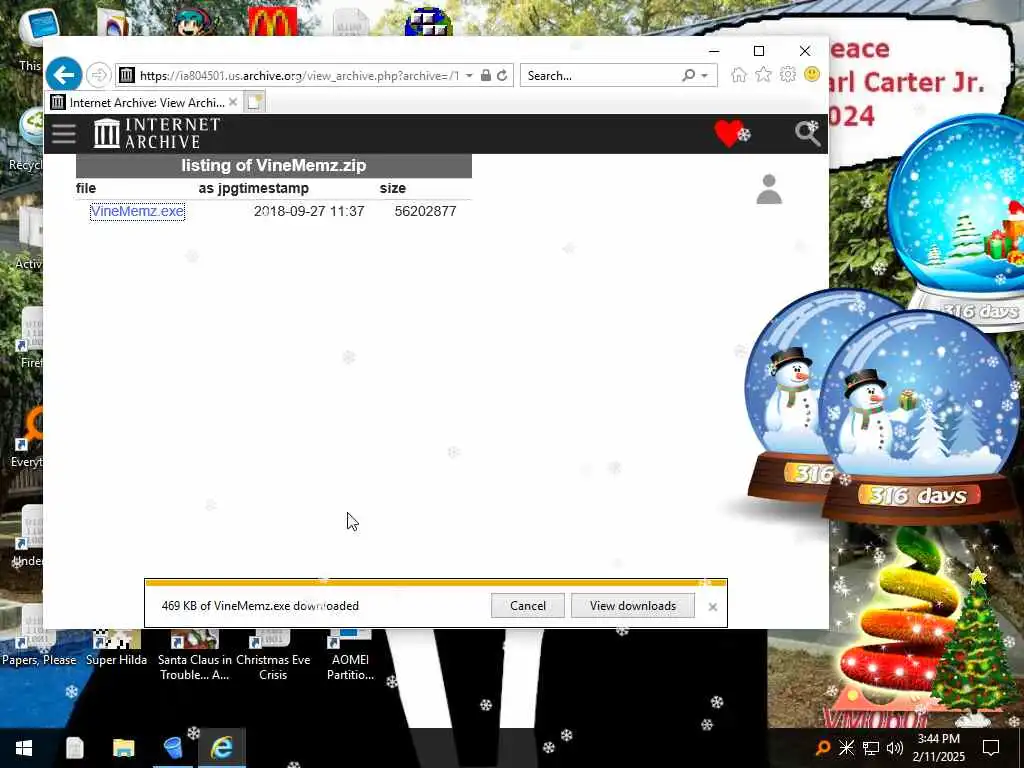Click the lock security icon
The width and height of the screenshot is (1024, 768).
click(x=486, y=75)
